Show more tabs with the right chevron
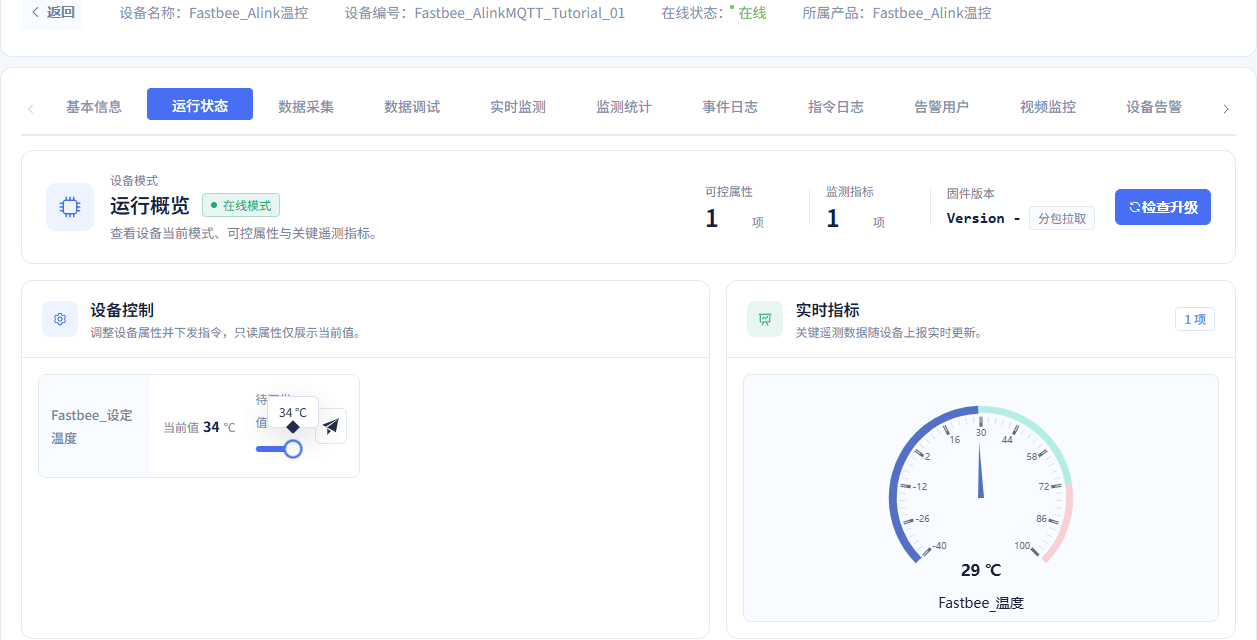Viewport: 1257px width, 640px height. [1226, 109]
